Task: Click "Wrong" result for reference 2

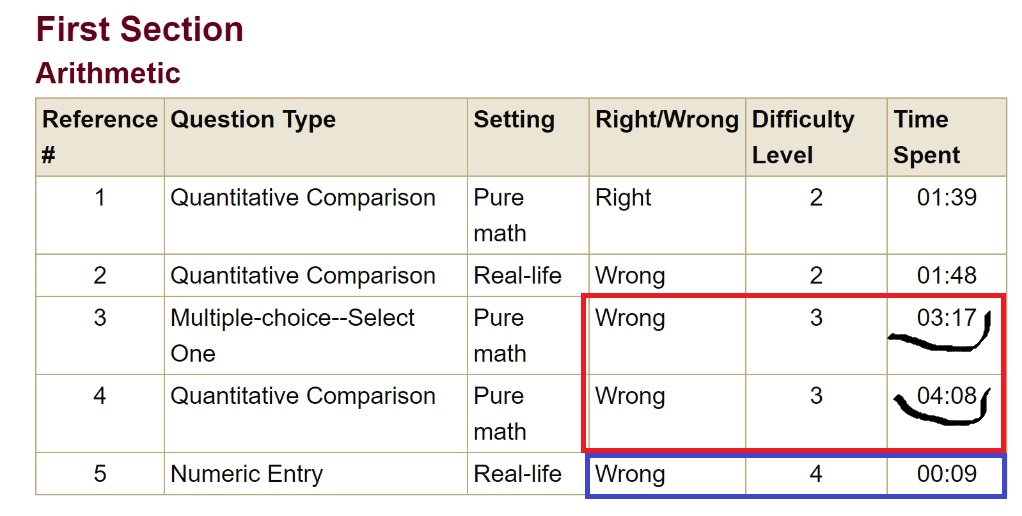Action: pos(630,276)
